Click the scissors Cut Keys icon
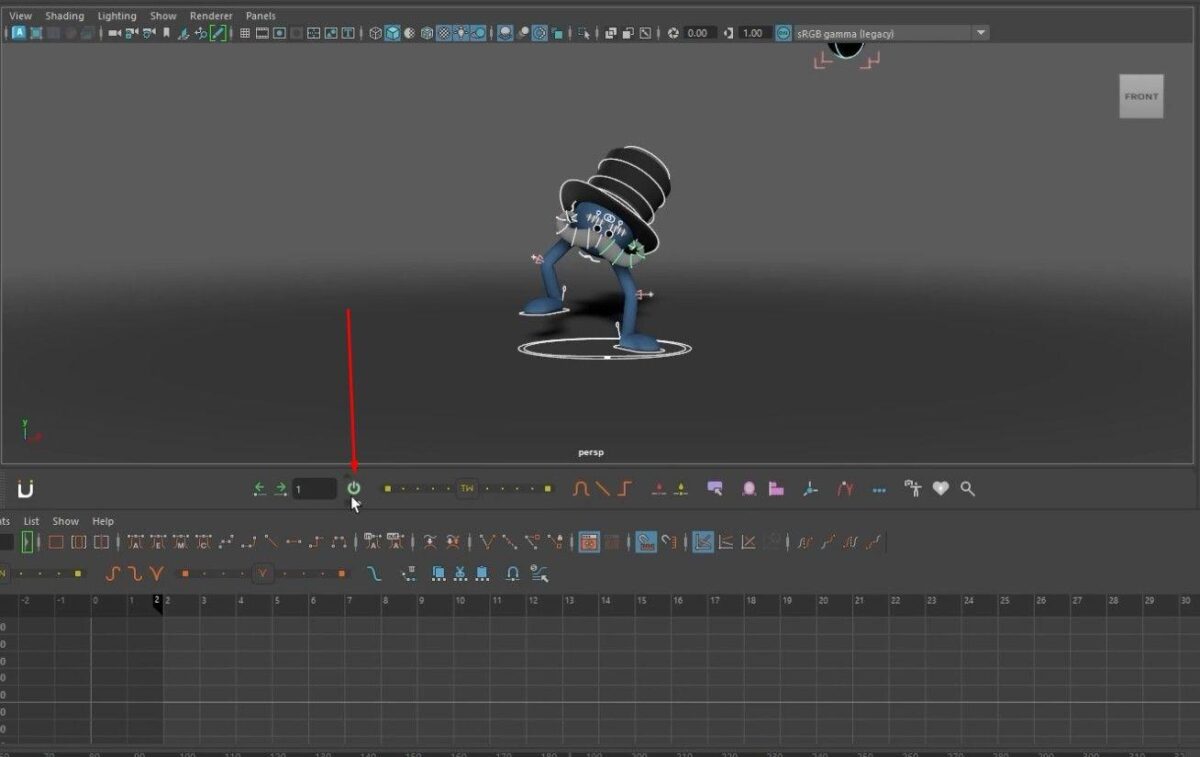Image resolution: width=1200 pixels, height=757 pixels. (x=461, y=573)
